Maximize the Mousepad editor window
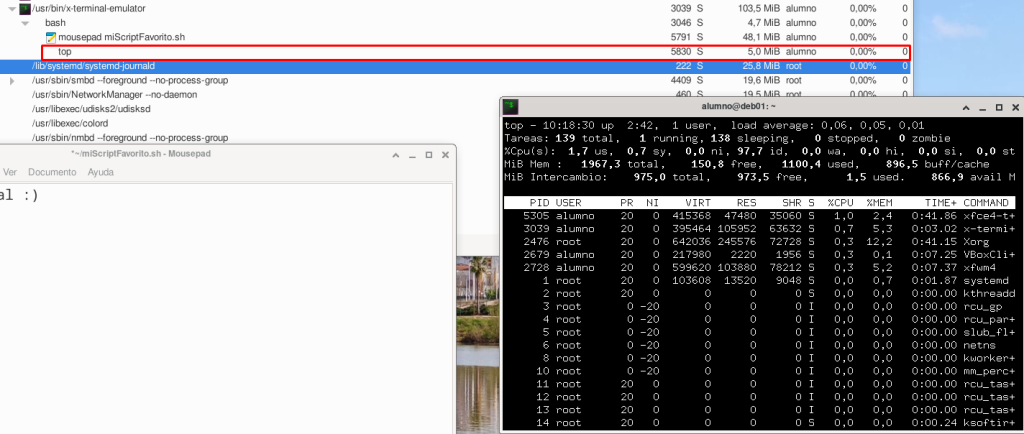The height and width of the screenshot is (434, 1024). (428, 155)
